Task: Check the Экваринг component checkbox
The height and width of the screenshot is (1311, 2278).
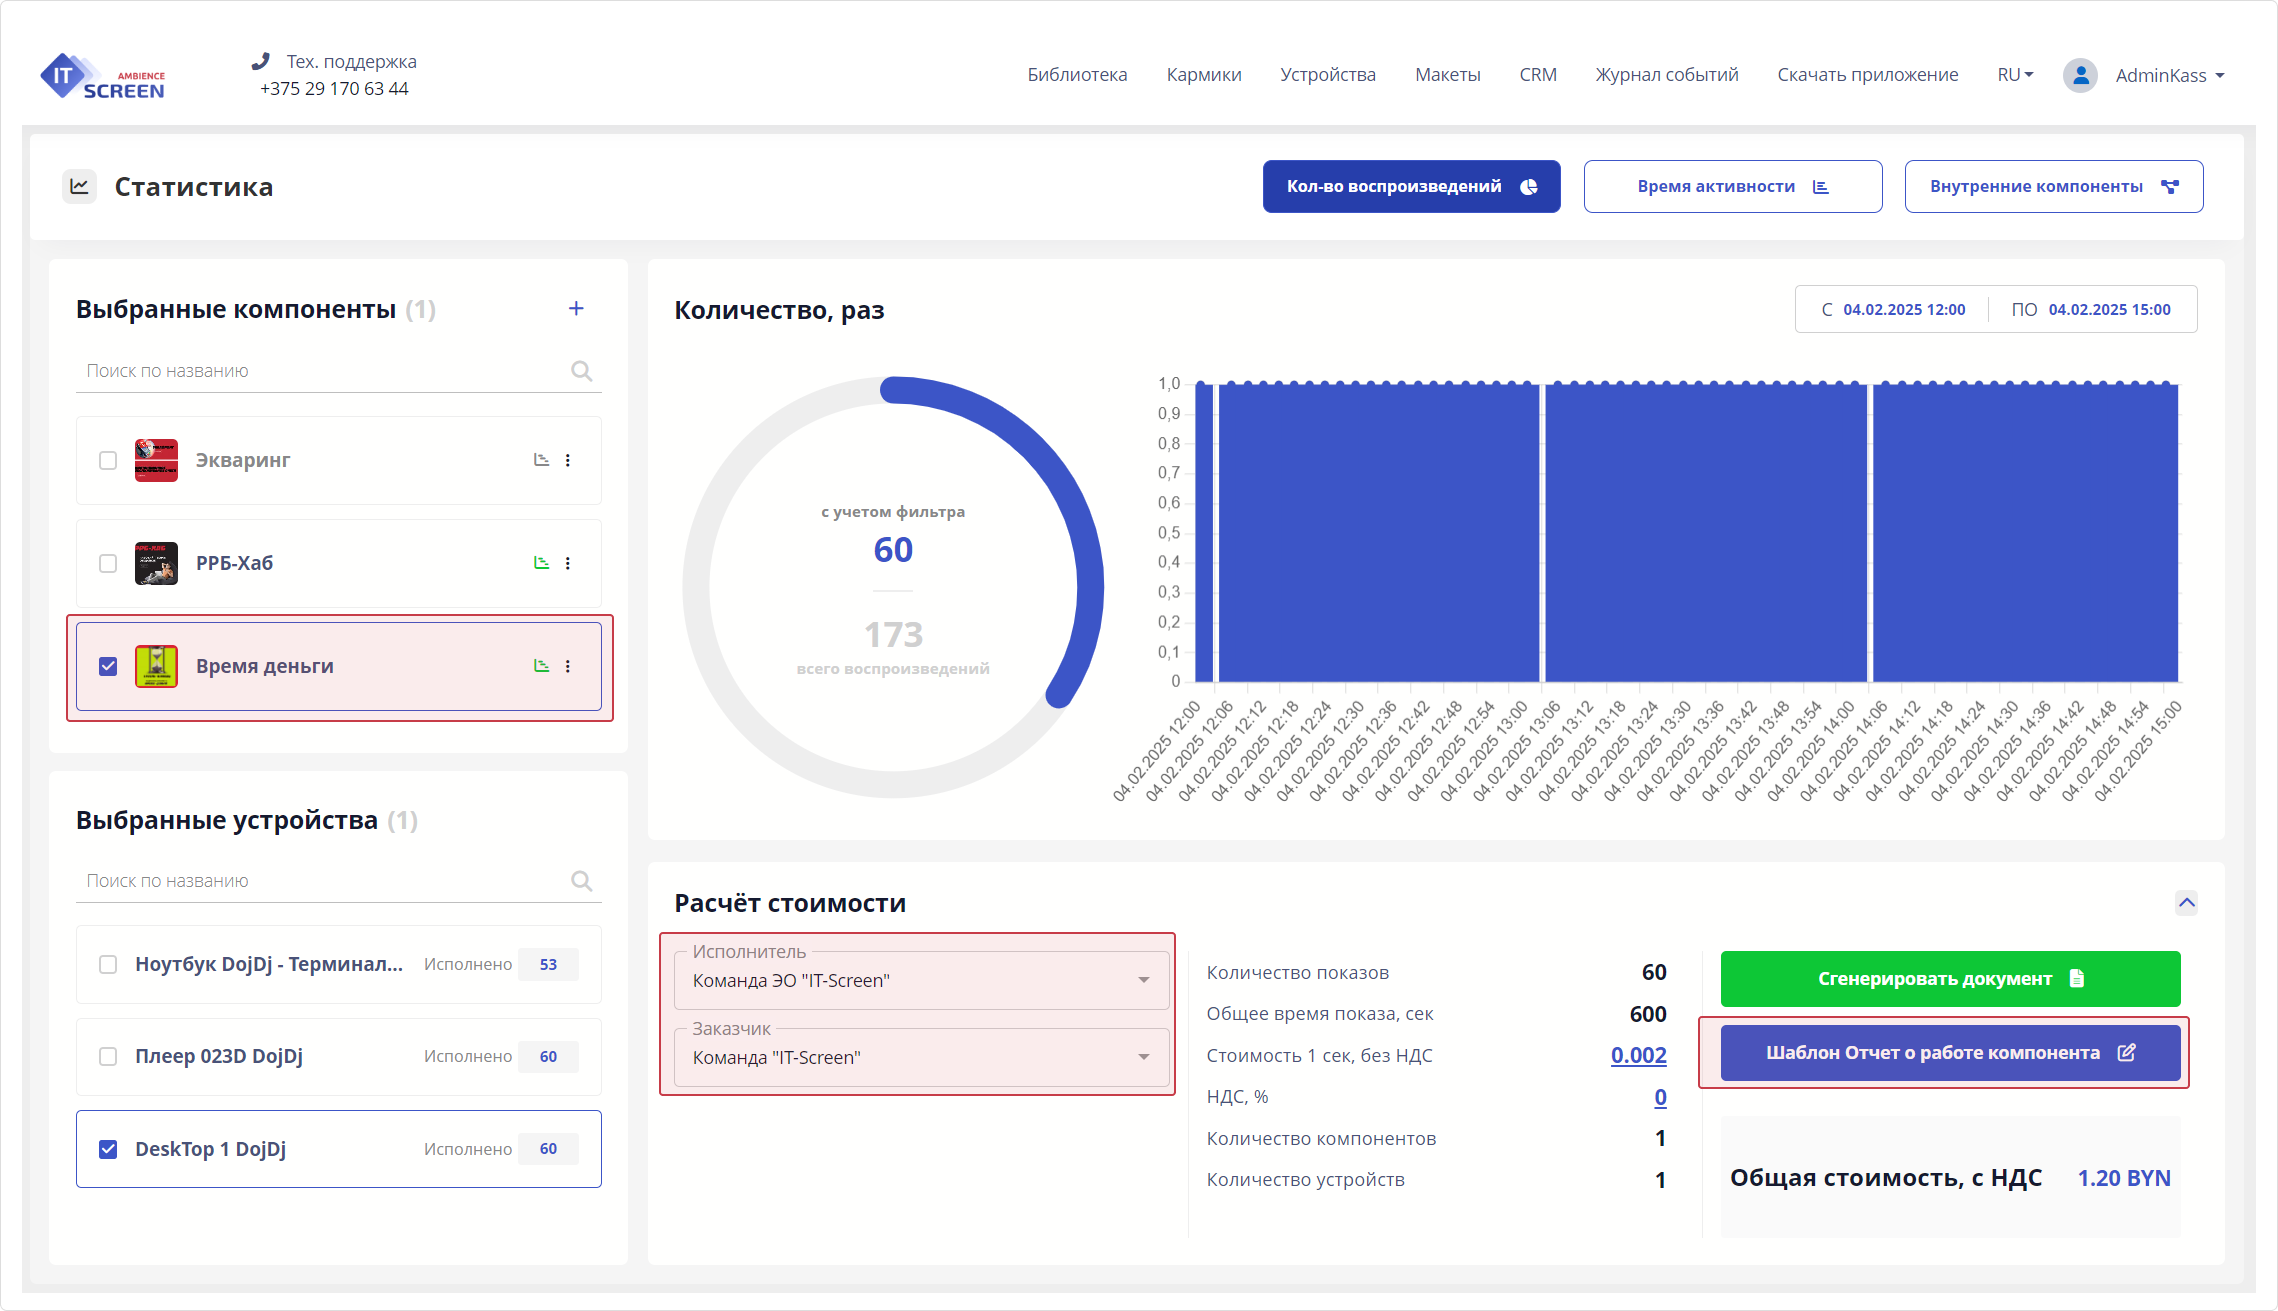Action: coord(108,460)
